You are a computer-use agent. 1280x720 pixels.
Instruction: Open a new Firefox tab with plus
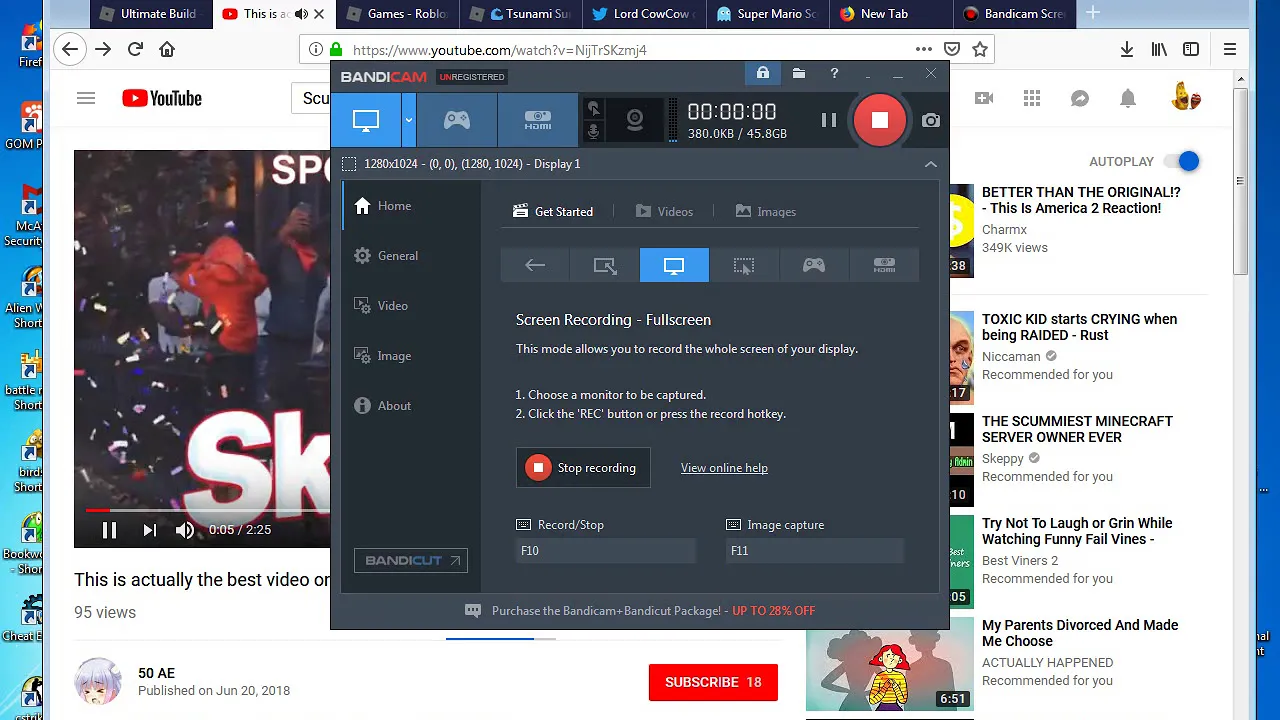click(1093, 13)
